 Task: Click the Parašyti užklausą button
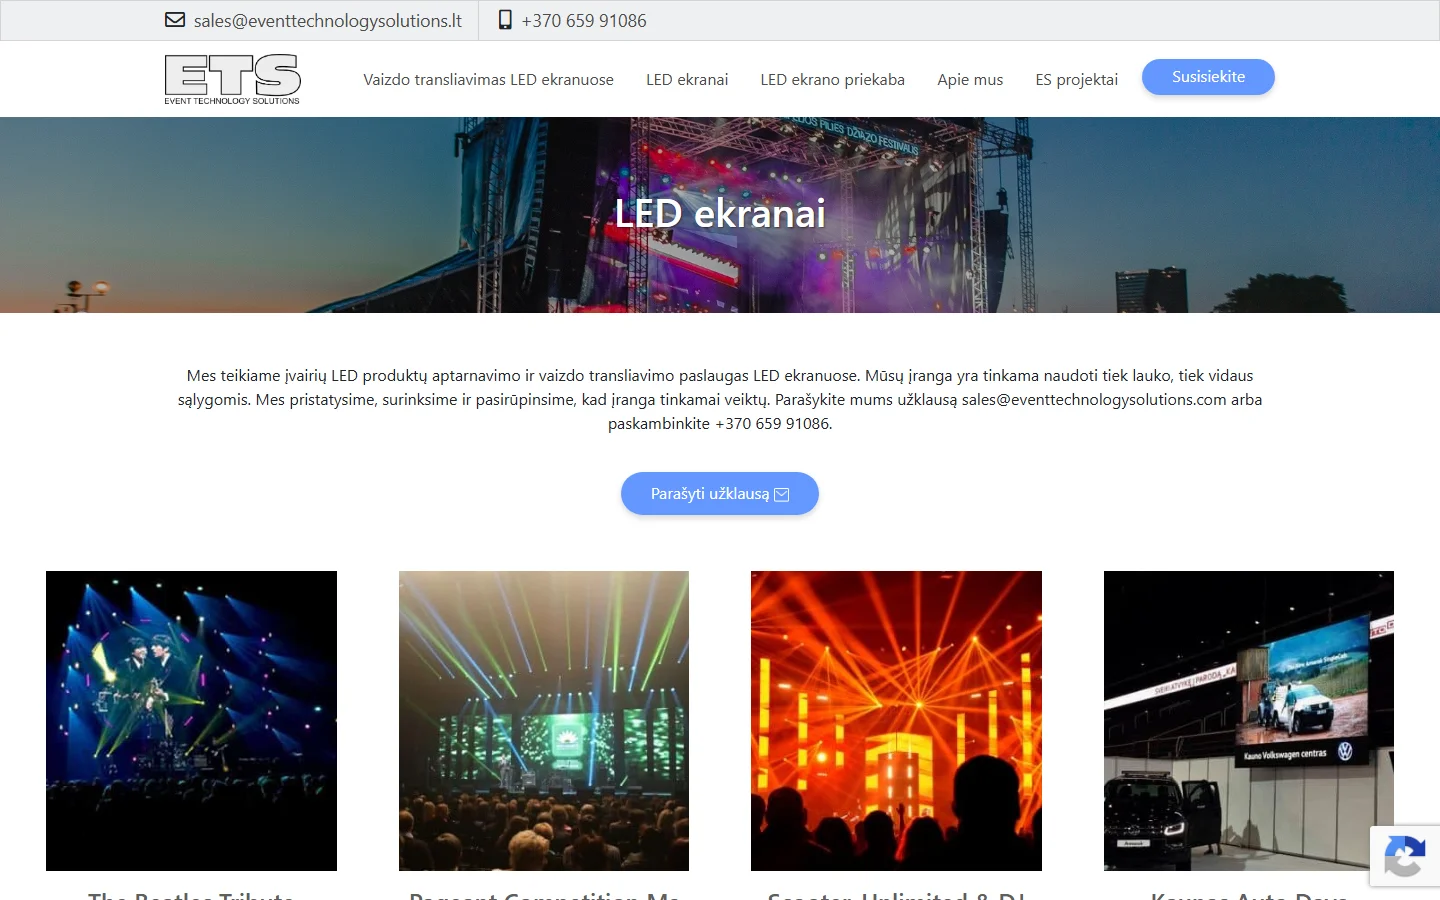pyautogui.click(x=720, y=494)
